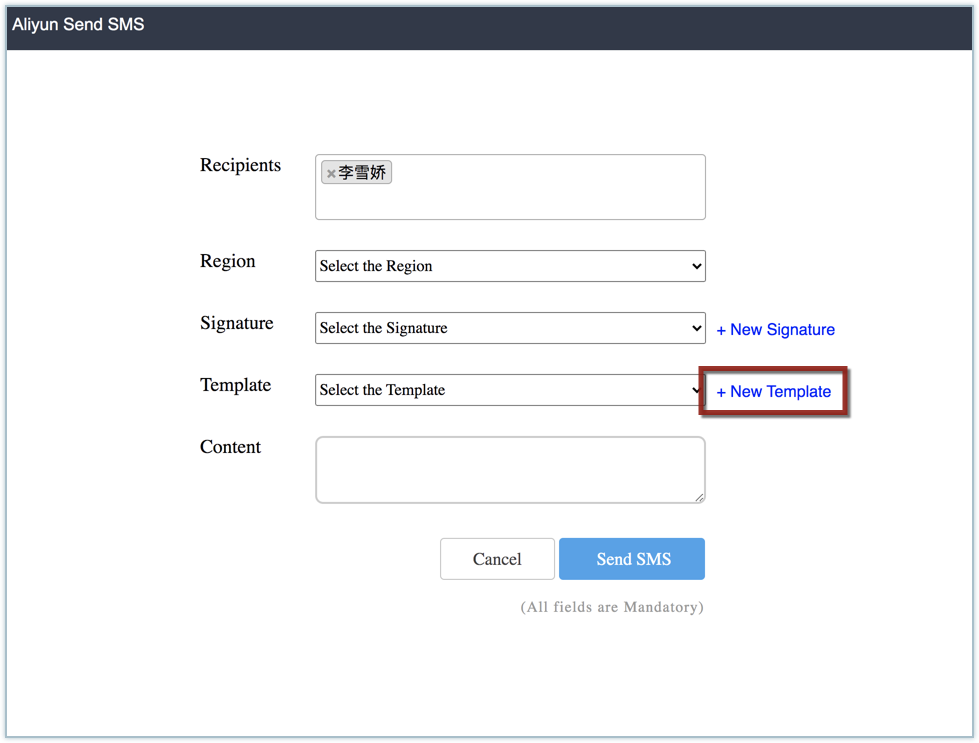Image resolution: width=979 pixels, height=743 pixels.
Task: Click the + New Signature link
Action: 775,330
